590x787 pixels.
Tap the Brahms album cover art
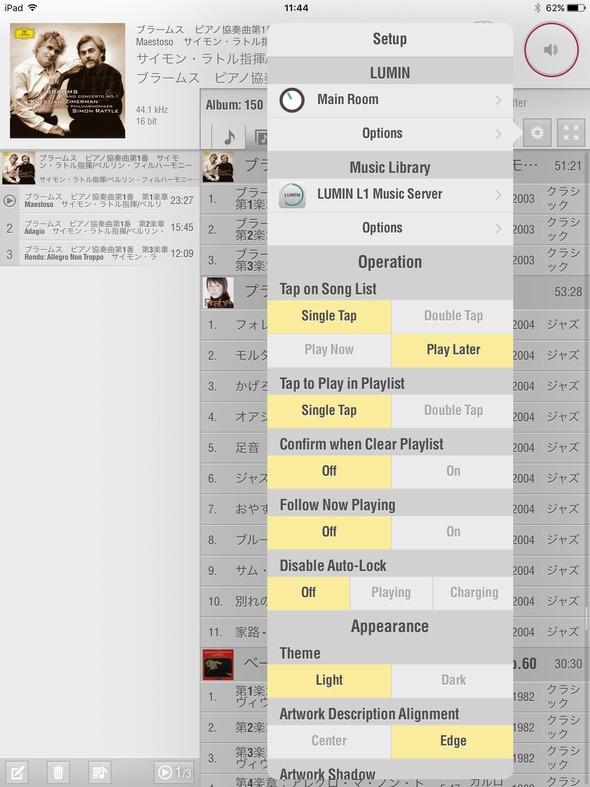(x=67, y=80)
